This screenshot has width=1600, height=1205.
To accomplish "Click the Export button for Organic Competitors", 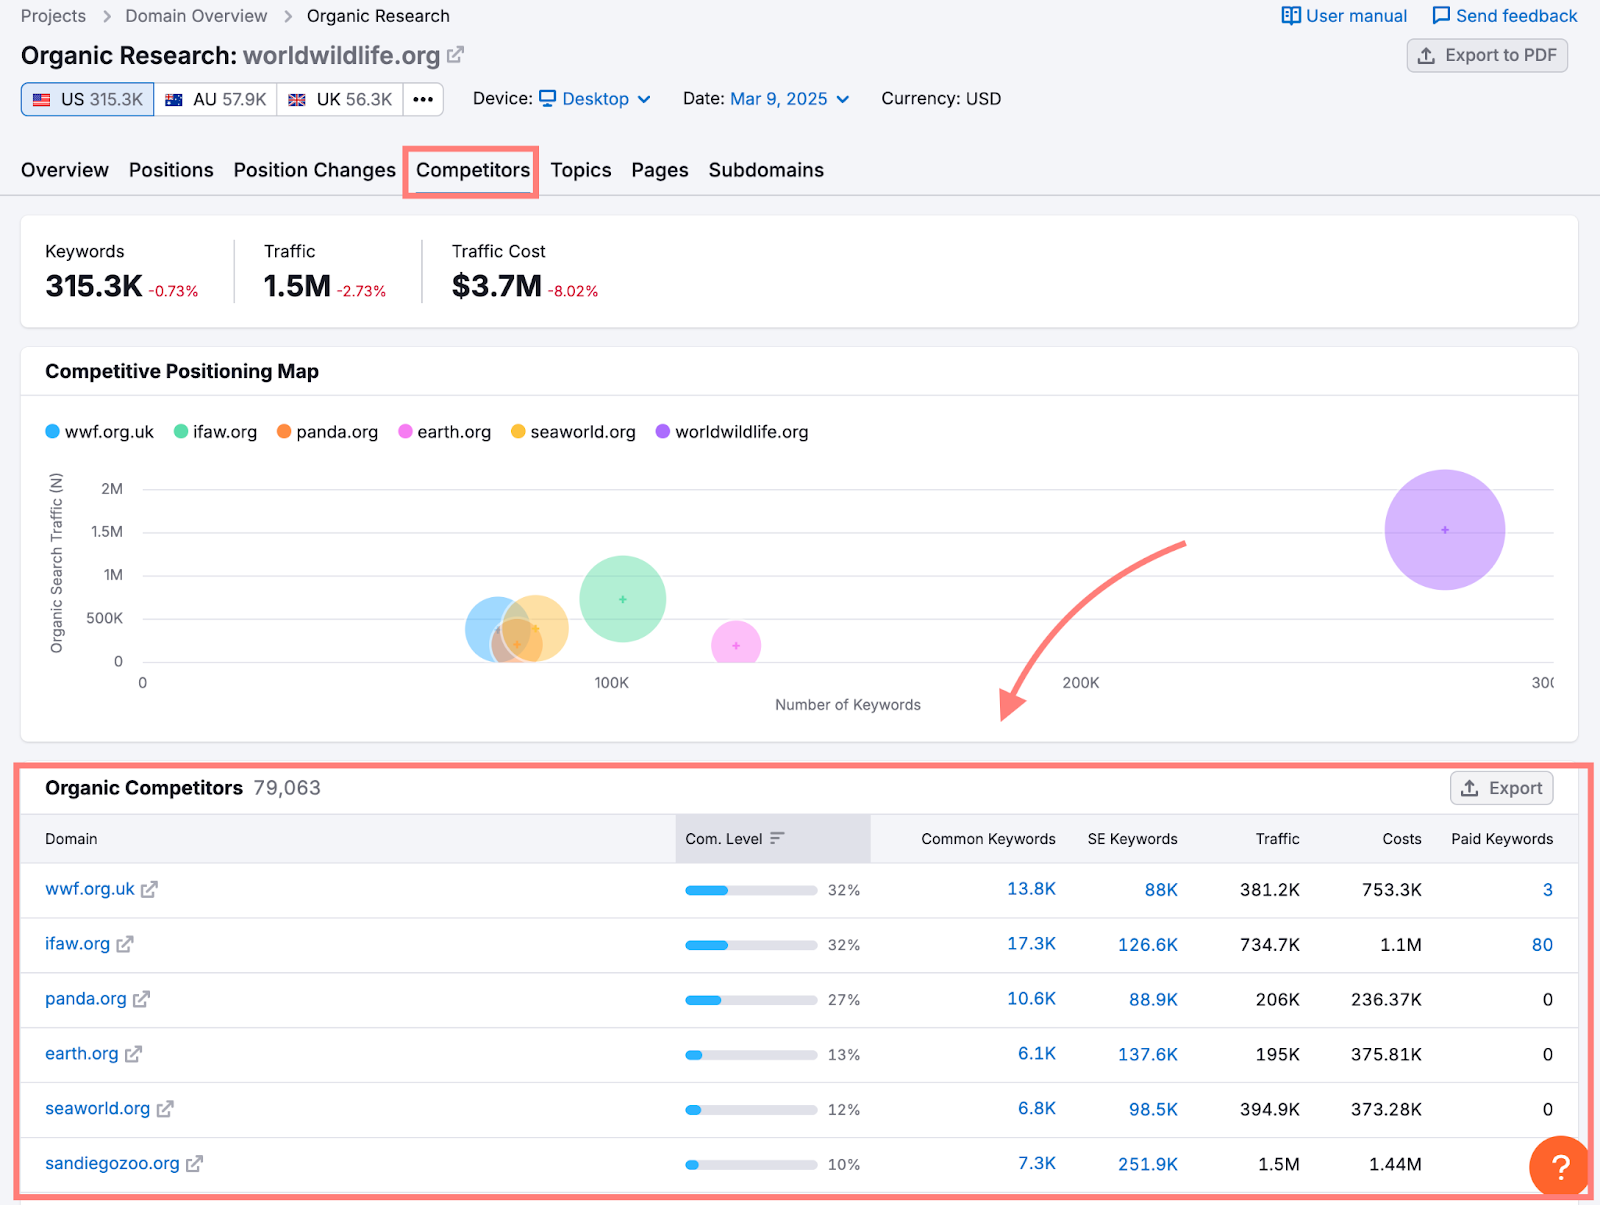I will tap(1501, 788).
